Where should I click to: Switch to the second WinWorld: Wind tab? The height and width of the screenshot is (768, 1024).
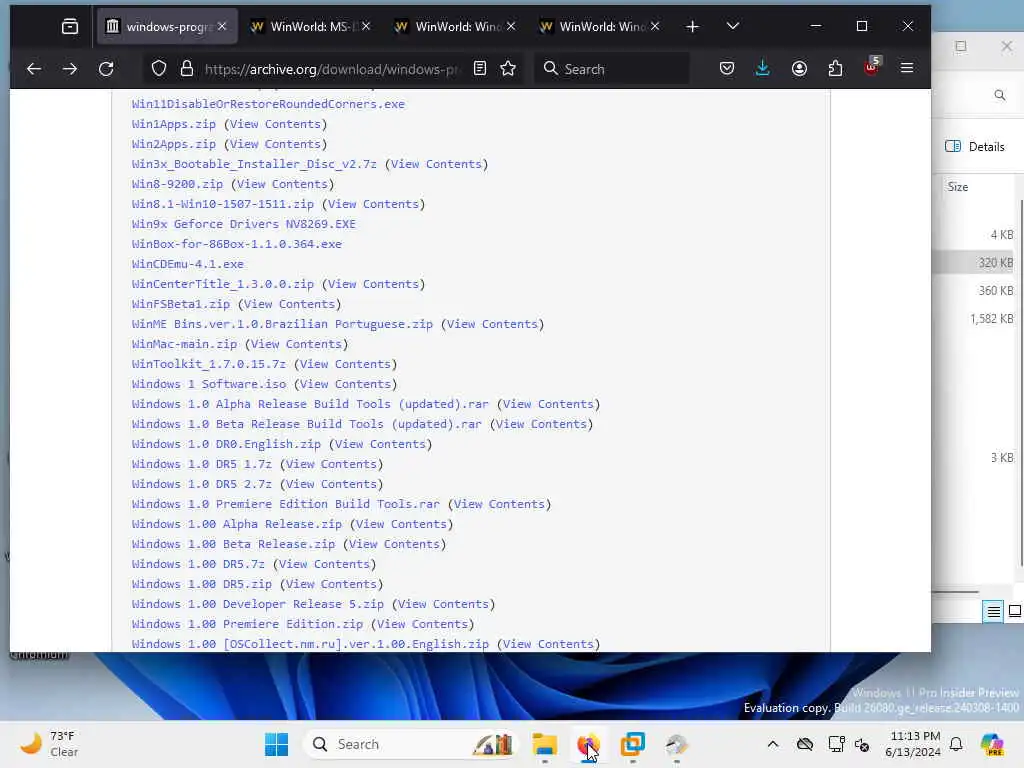tap(455, 26)
